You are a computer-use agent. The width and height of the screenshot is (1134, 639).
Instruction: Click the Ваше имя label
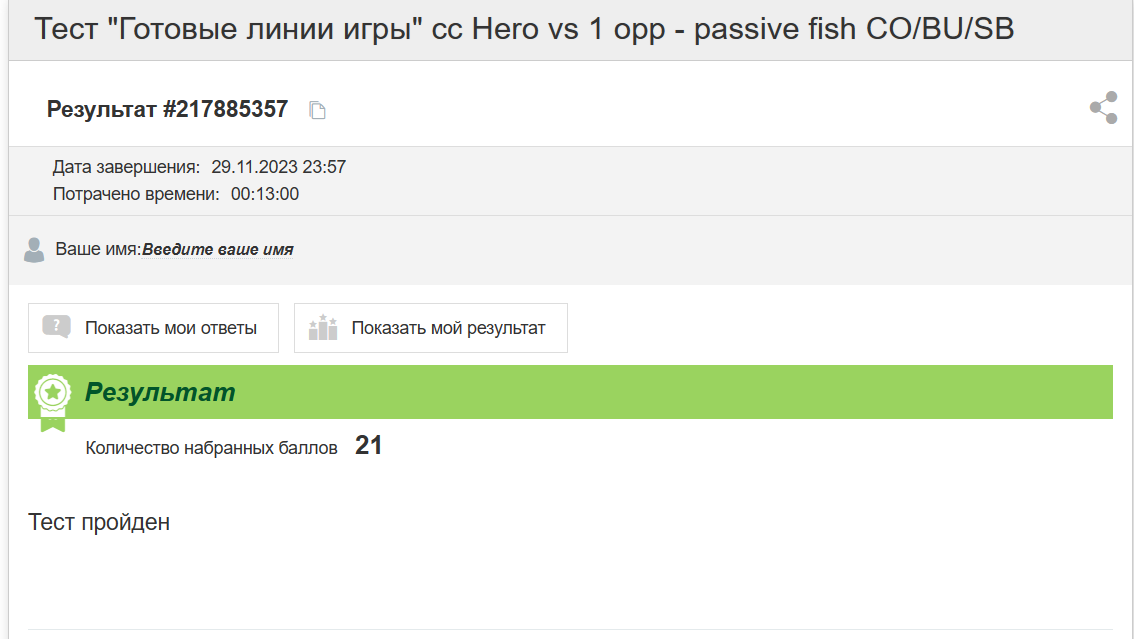tap(98, 249)
